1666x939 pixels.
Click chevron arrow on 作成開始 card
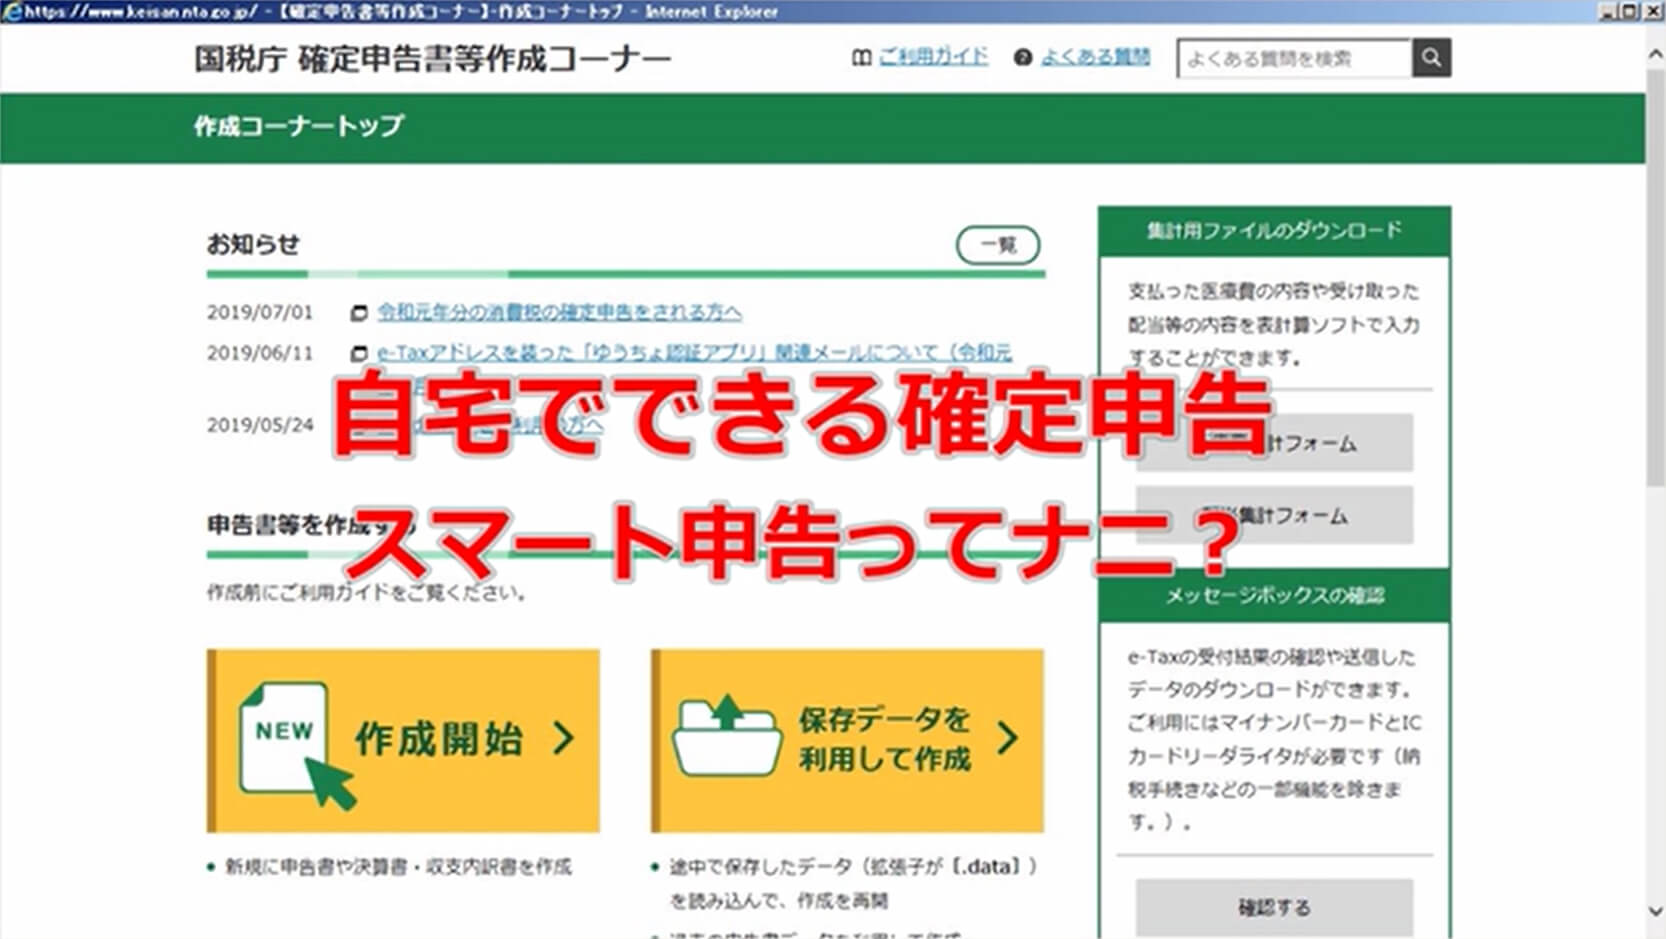[x=564, y=739]
